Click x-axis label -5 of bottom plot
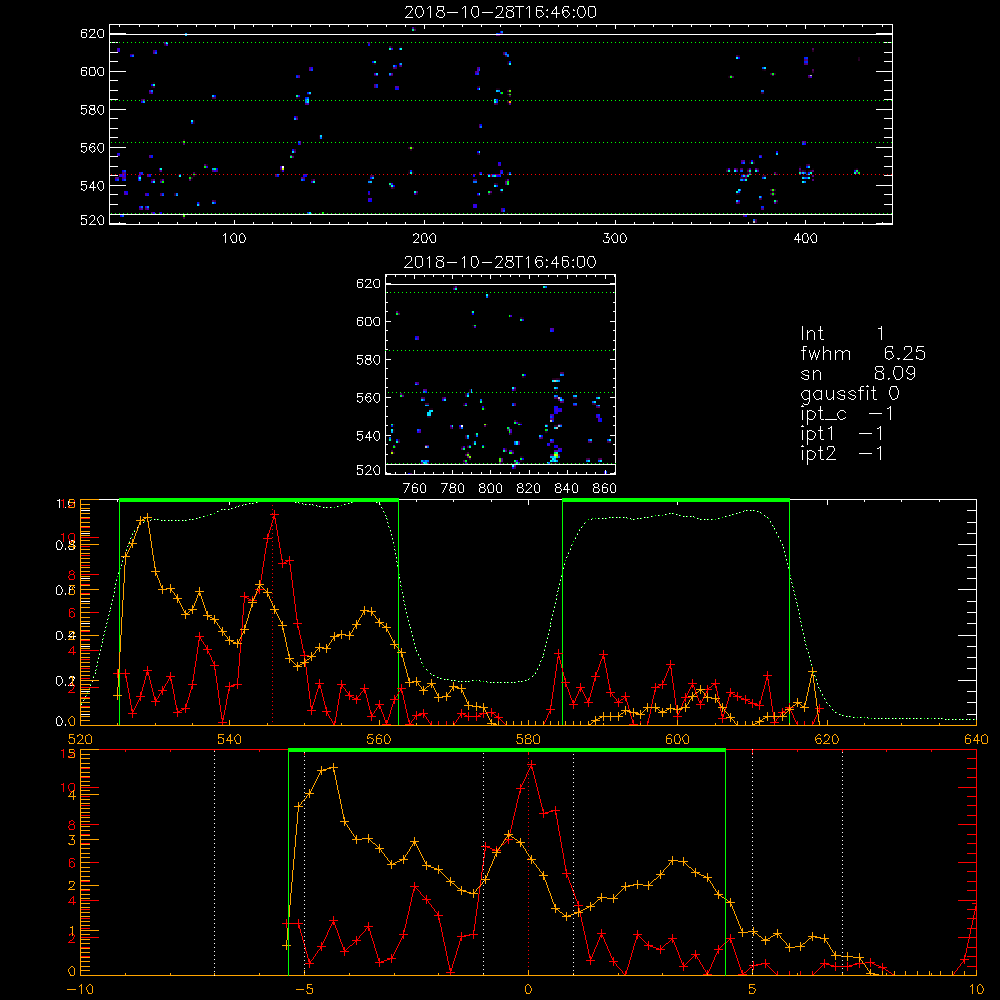1000x1000 pixels. click(x=304, y=990)
